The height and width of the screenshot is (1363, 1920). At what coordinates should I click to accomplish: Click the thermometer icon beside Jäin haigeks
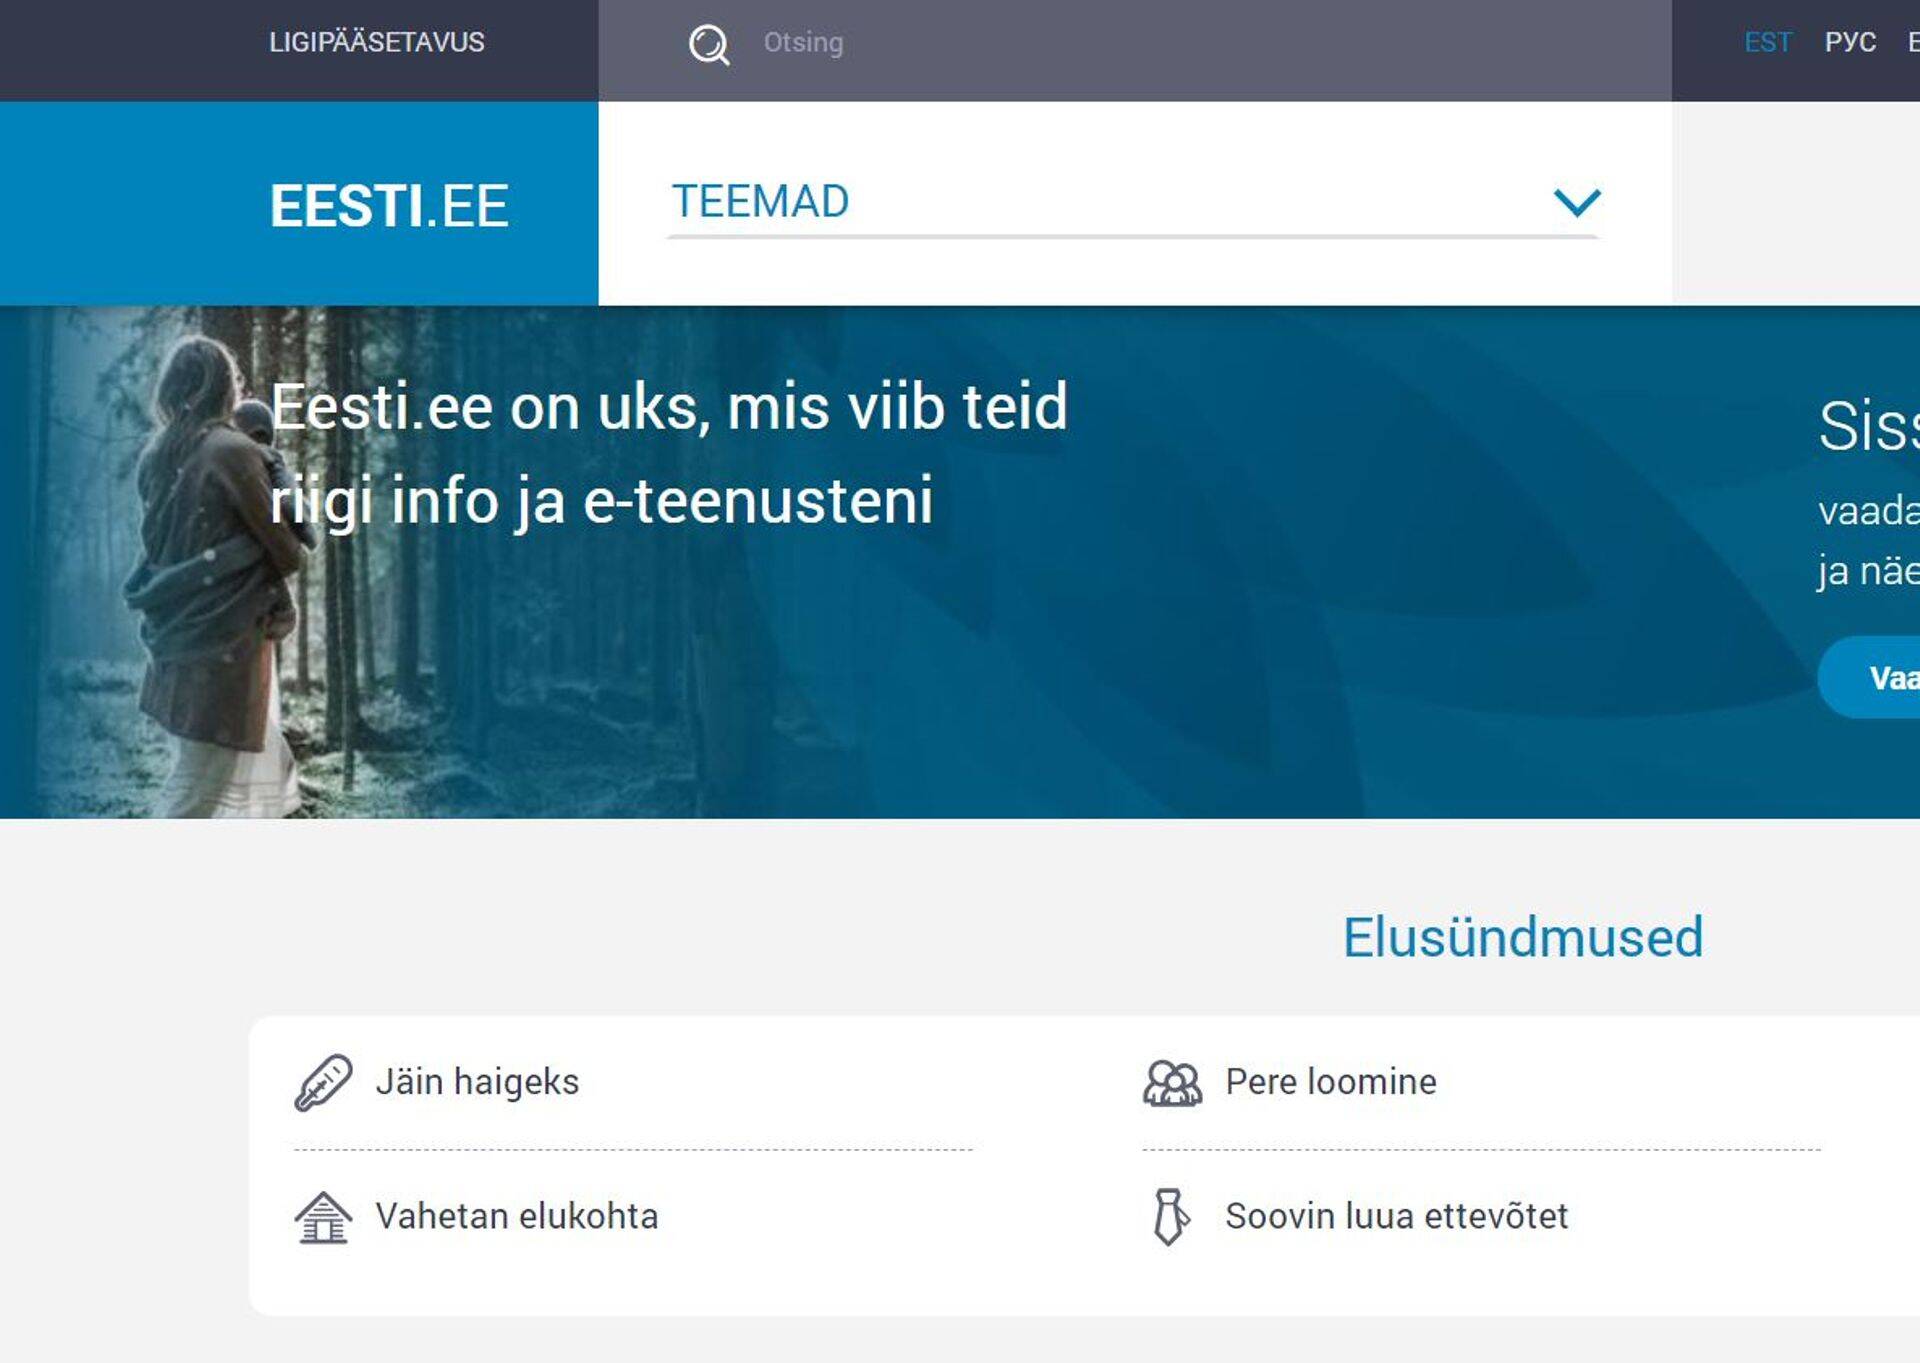[x=323, y=1082]
